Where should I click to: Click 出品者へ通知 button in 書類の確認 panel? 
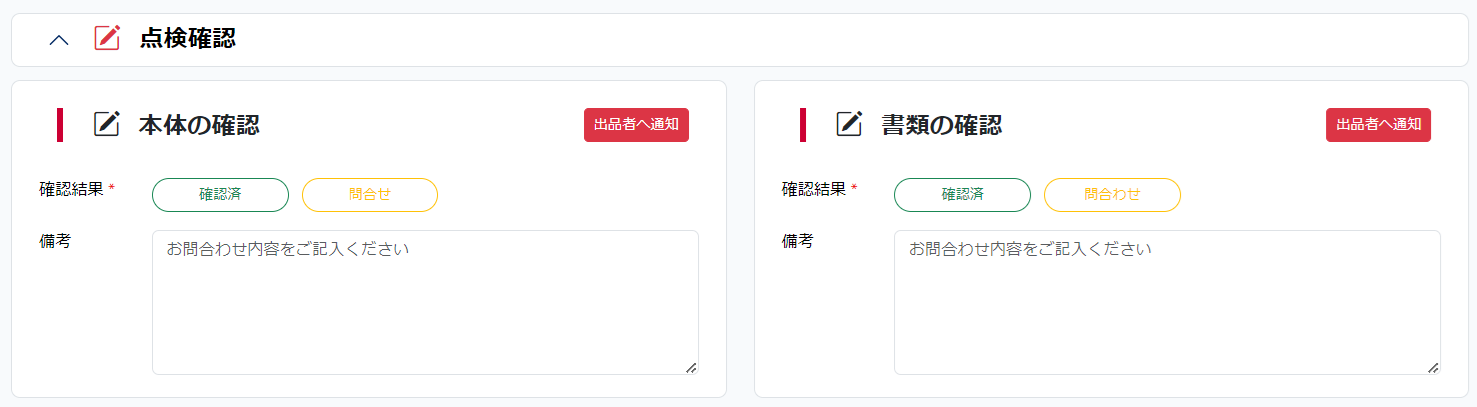tap(1378, 125)
